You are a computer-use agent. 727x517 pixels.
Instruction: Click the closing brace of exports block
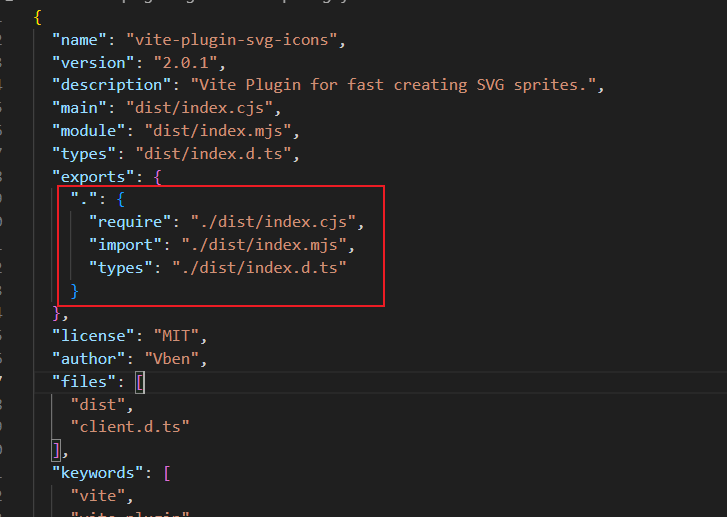point(56,313)
